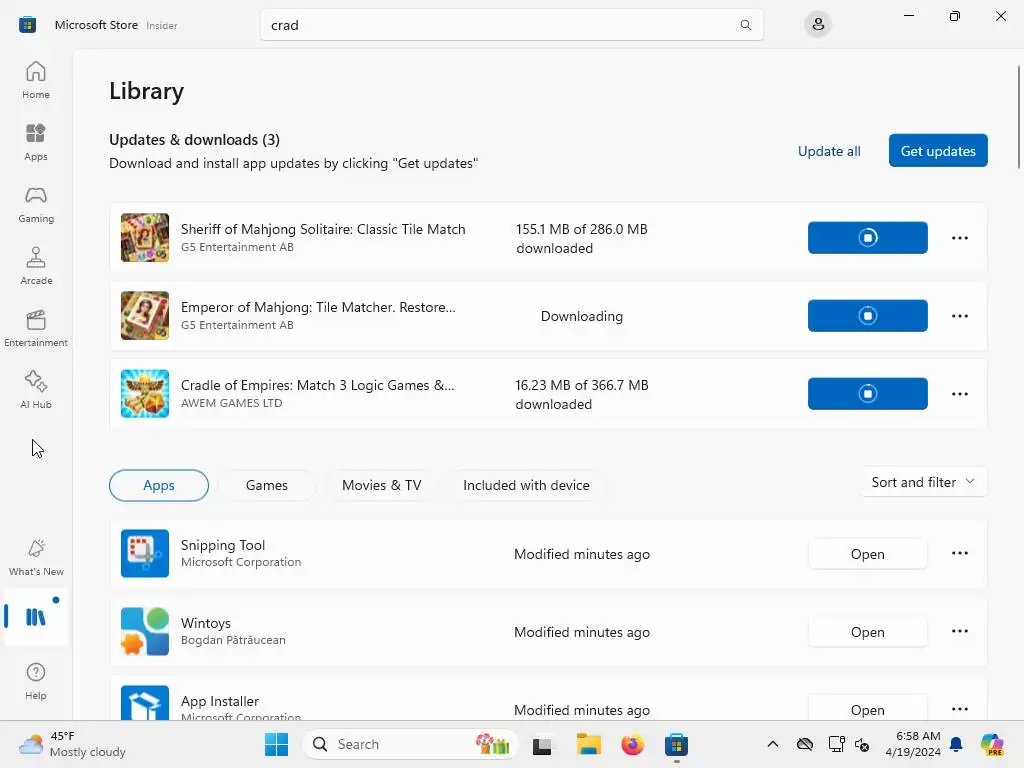Go to Apps in the sidebar
Viewport: 1024px width, 768px height.
36,142
